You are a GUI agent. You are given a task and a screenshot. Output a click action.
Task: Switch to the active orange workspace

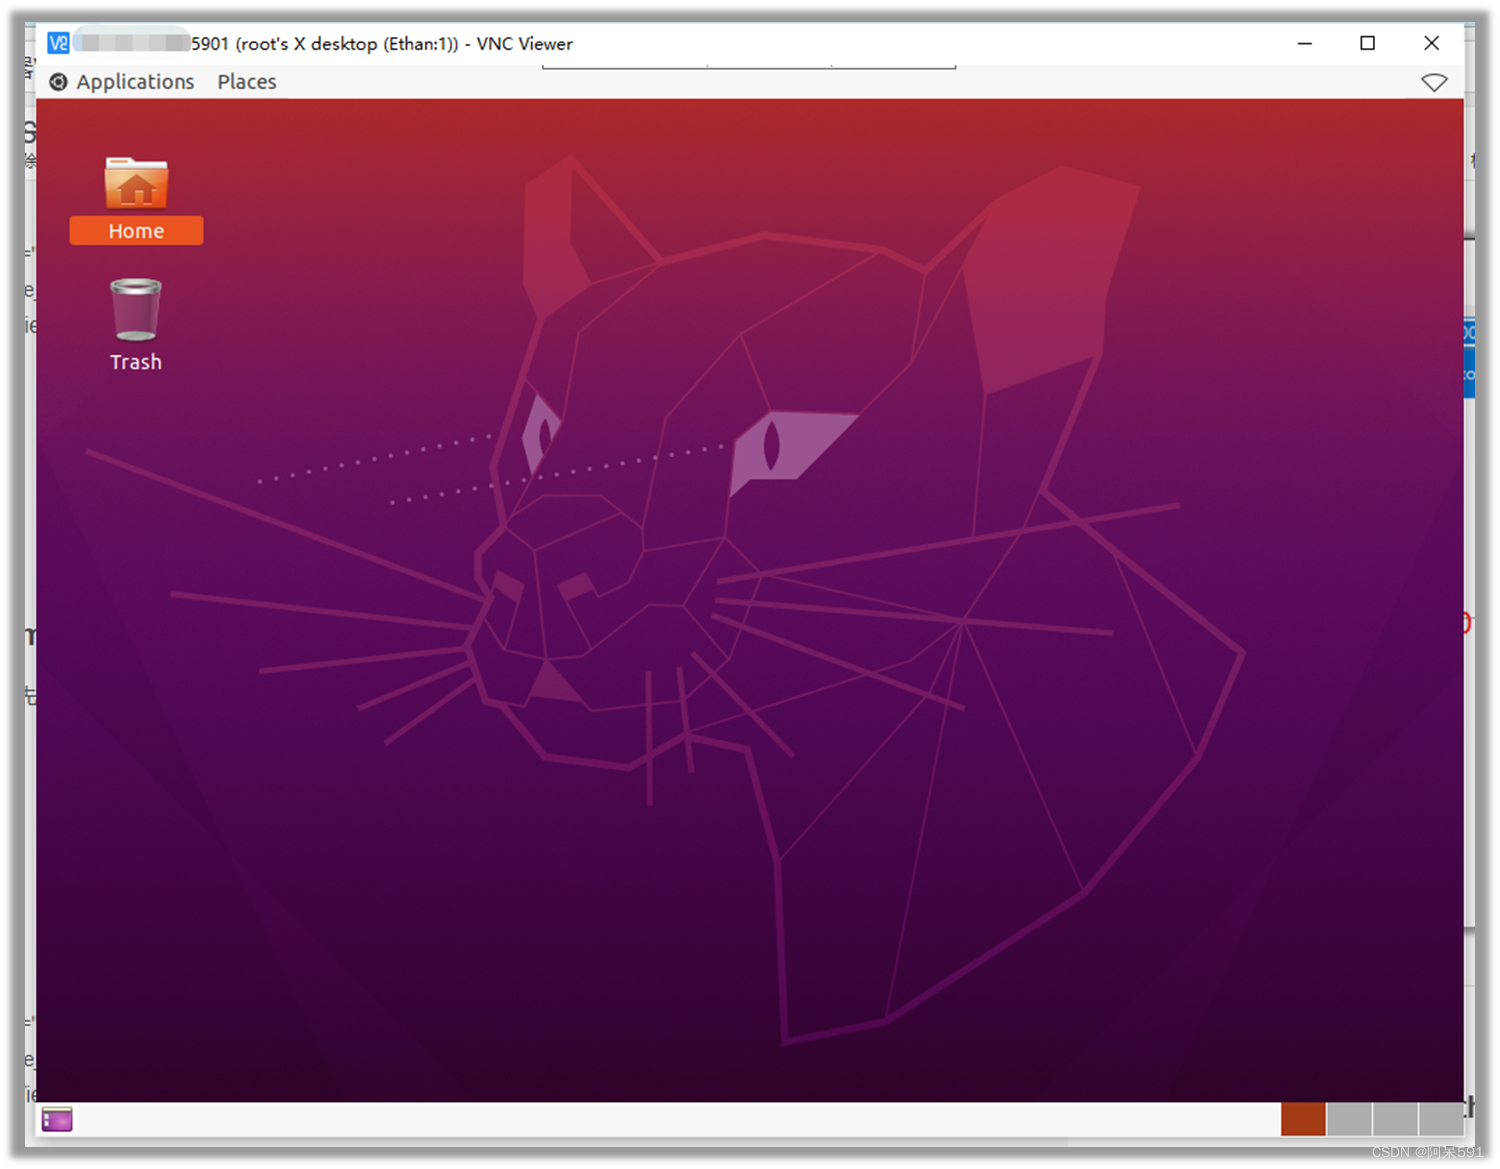point(1303,1119)
